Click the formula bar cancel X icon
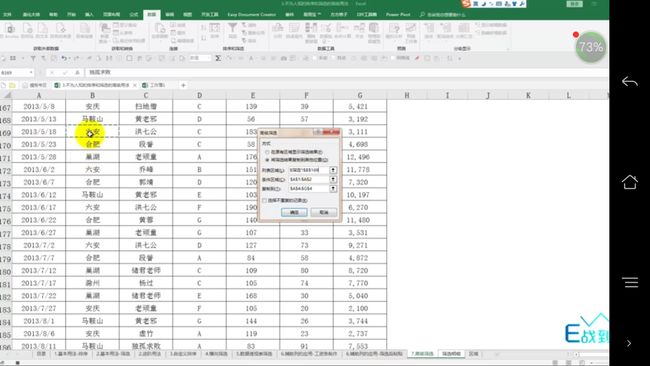Image resolution: width=650 pixels, height=366 pixels. [52, 73]
